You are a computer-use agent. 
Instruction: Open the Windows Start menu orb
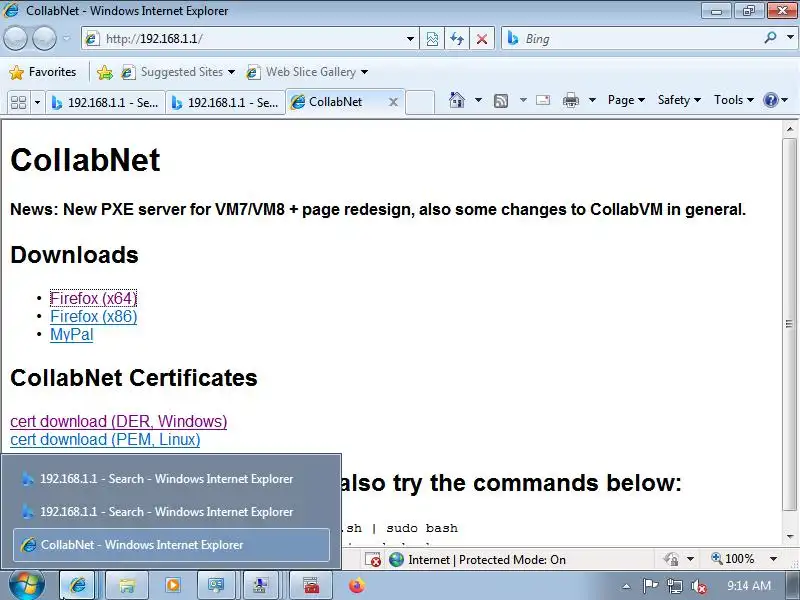27,585
